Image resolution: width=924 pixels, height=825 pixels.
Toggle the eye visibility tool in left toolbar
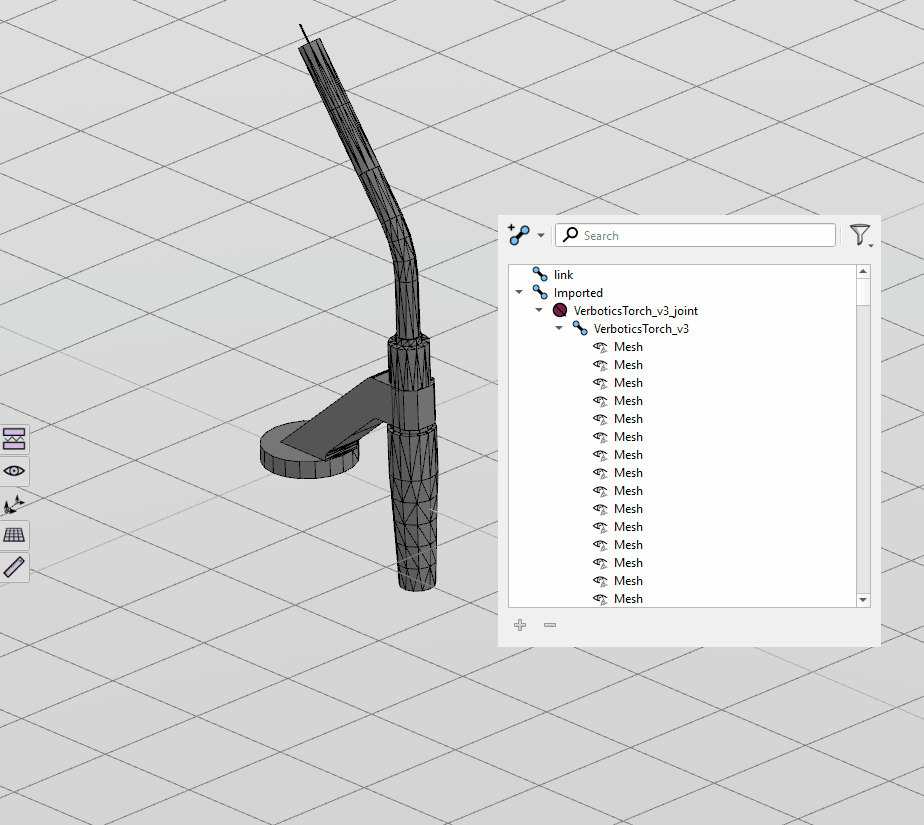tap(14, 471)
